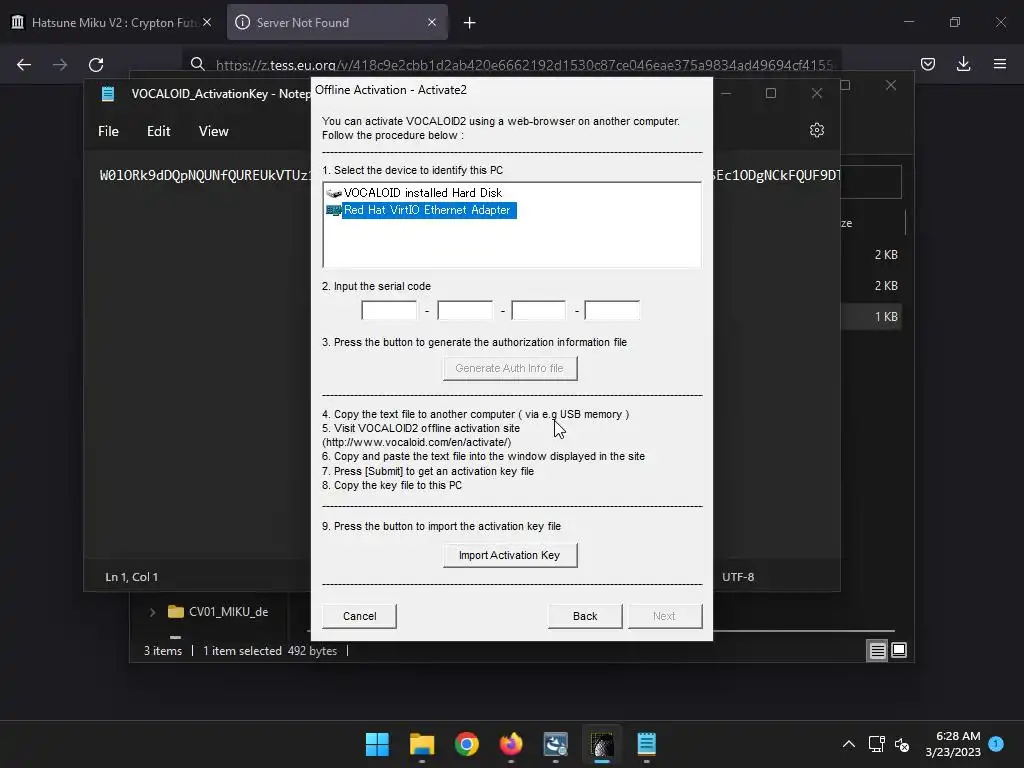1024x768 pixels.
Task: Click the browser address bar URL
Action: pyautogui.click(x=524, y=65)
